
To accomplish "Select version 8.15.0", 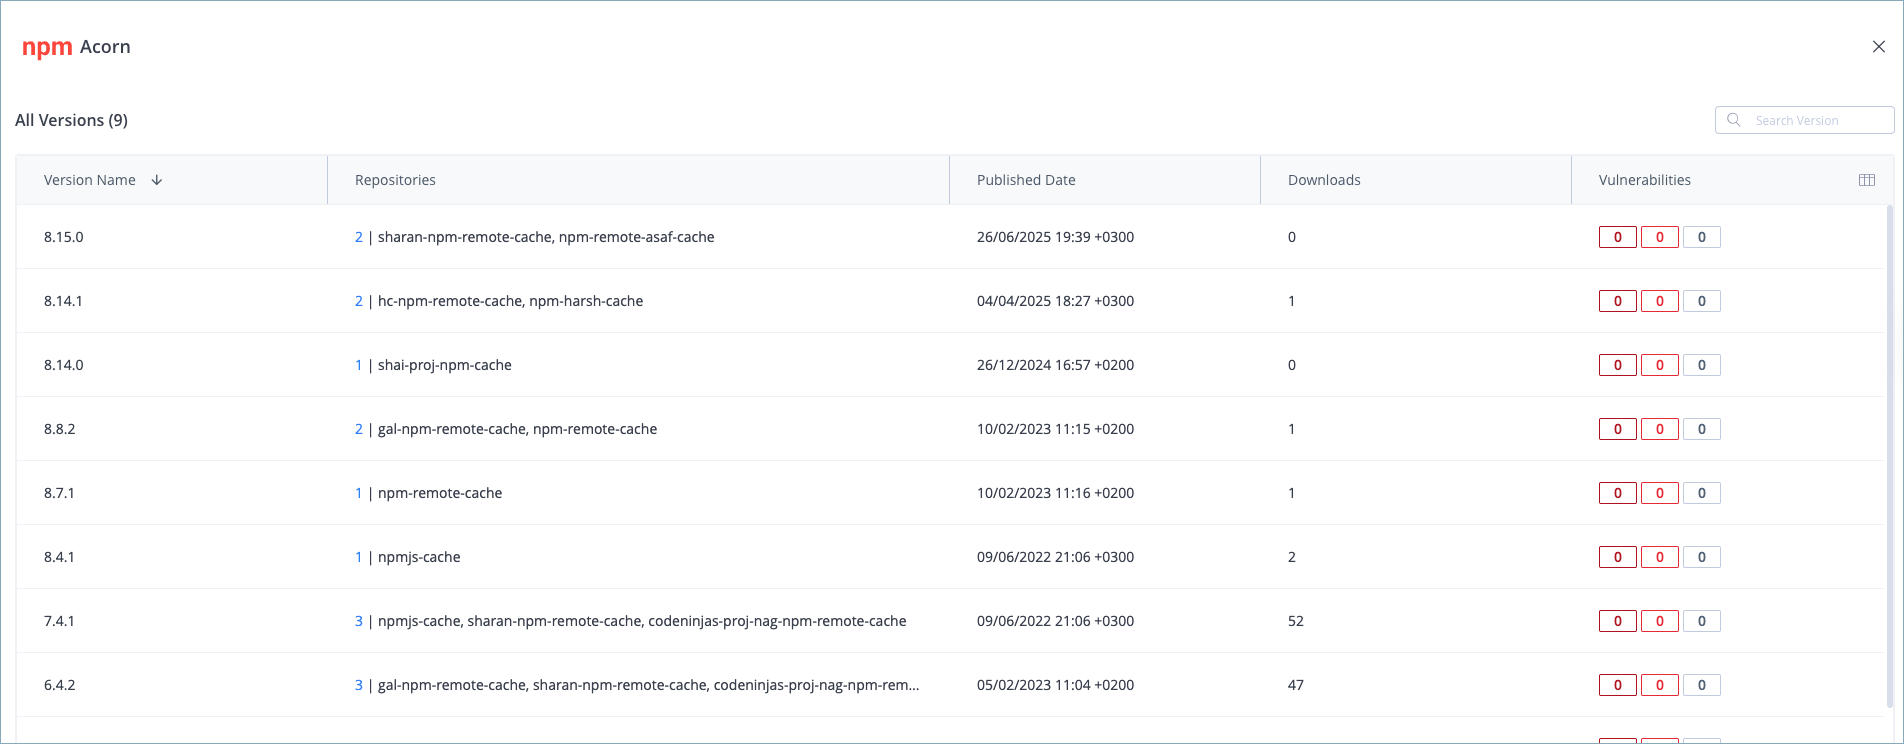I will point(64,237).
